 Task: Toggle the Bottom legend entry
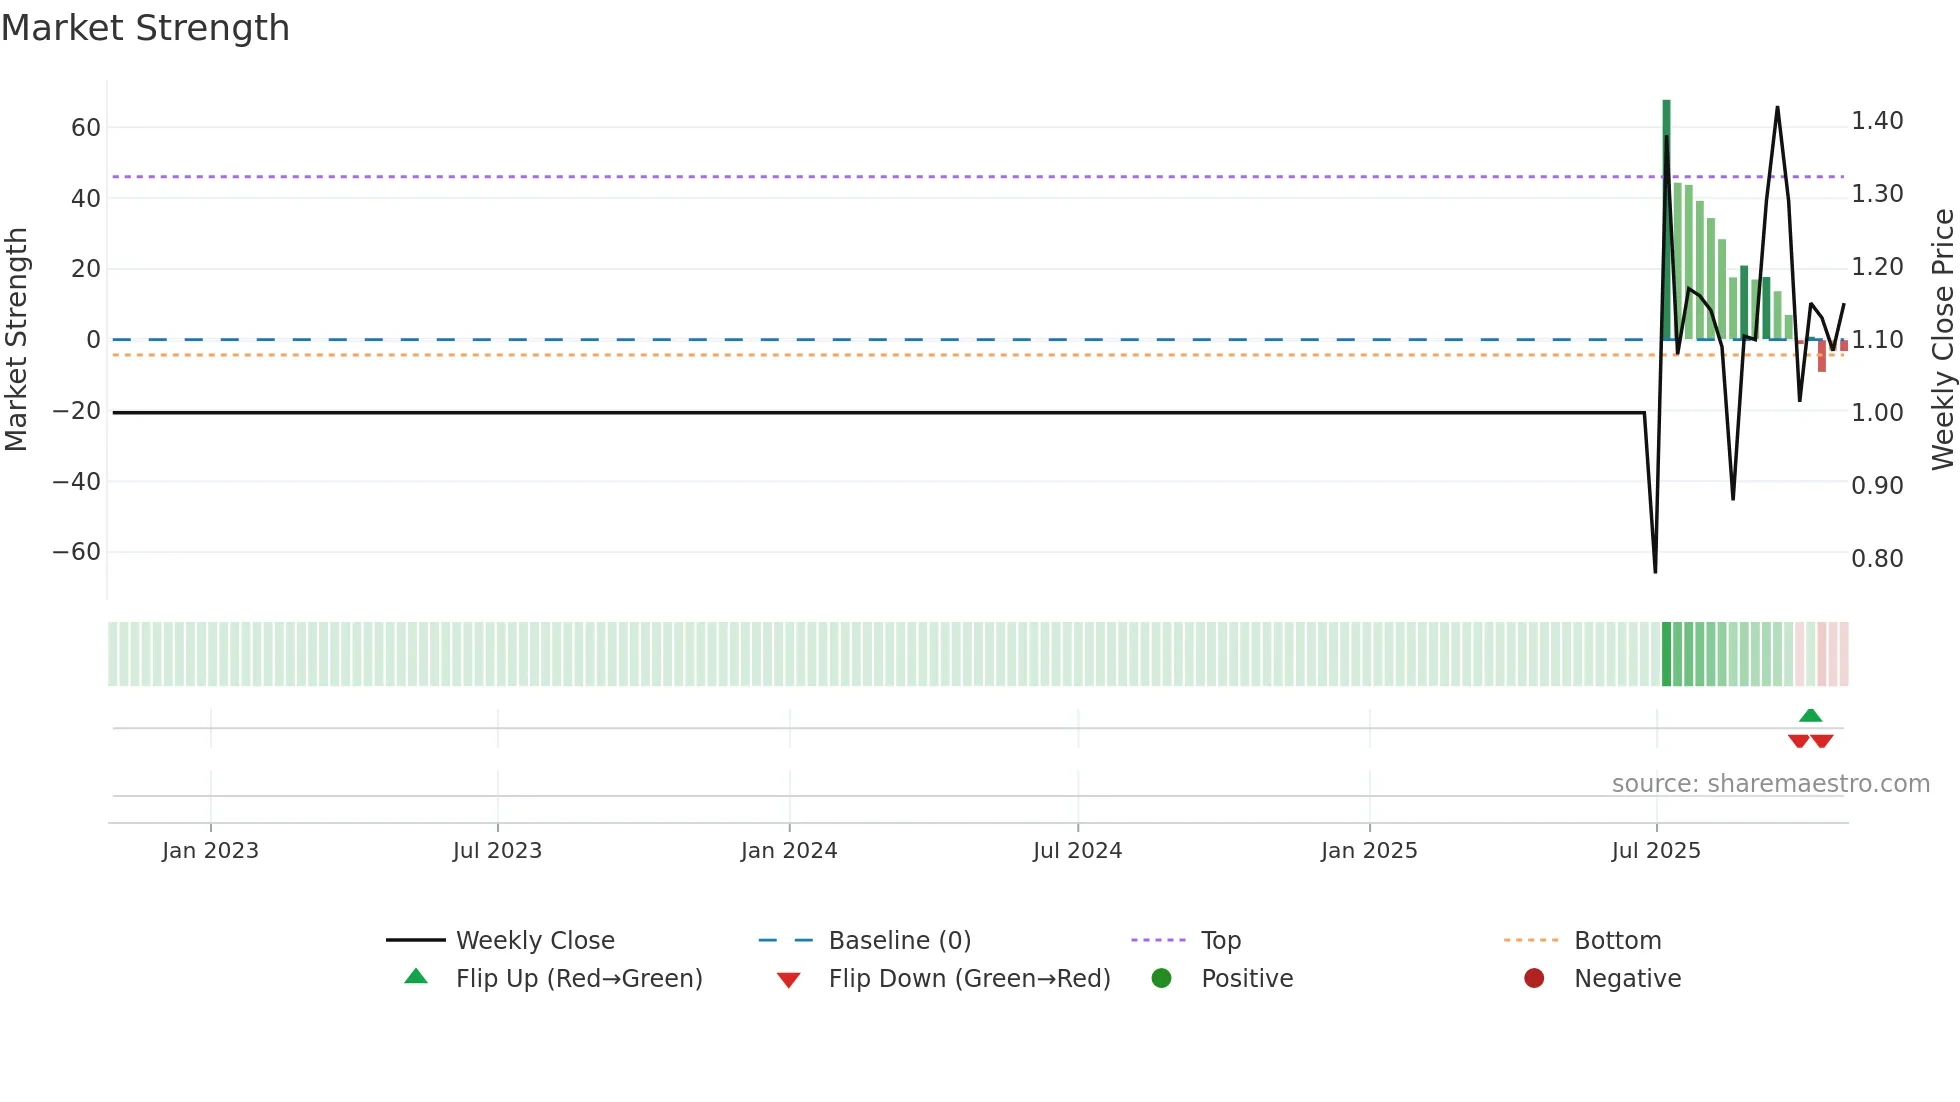[x=1617, y=940]
